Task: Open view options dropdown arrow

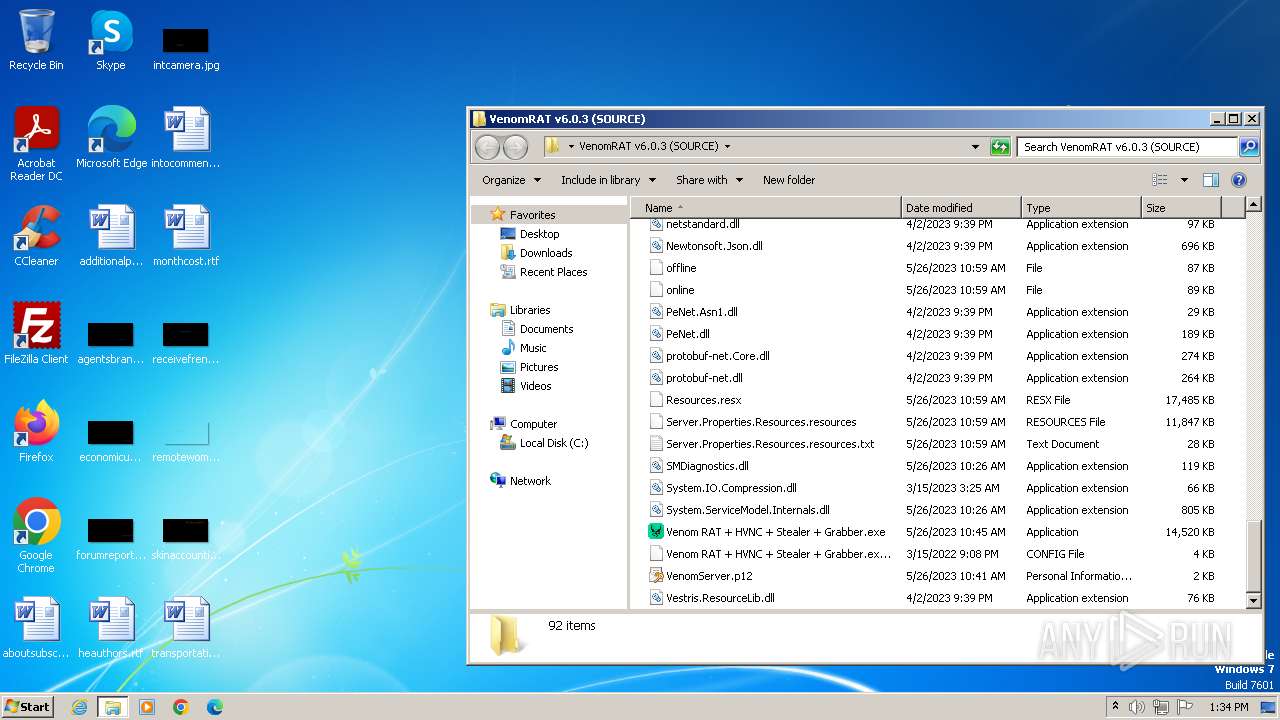Action: (x=1184, y=180)
